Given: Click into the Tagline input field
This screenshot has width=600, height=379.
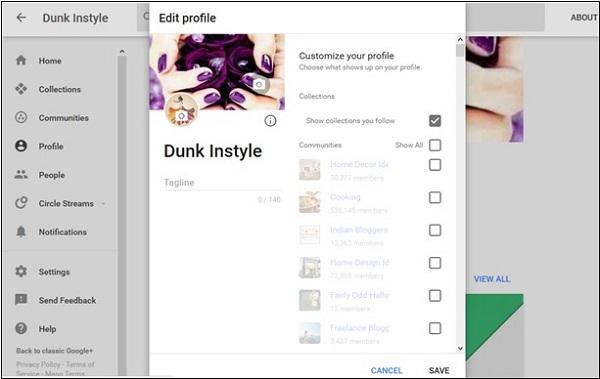Looking at the screenshot, I should click(222, 182).
